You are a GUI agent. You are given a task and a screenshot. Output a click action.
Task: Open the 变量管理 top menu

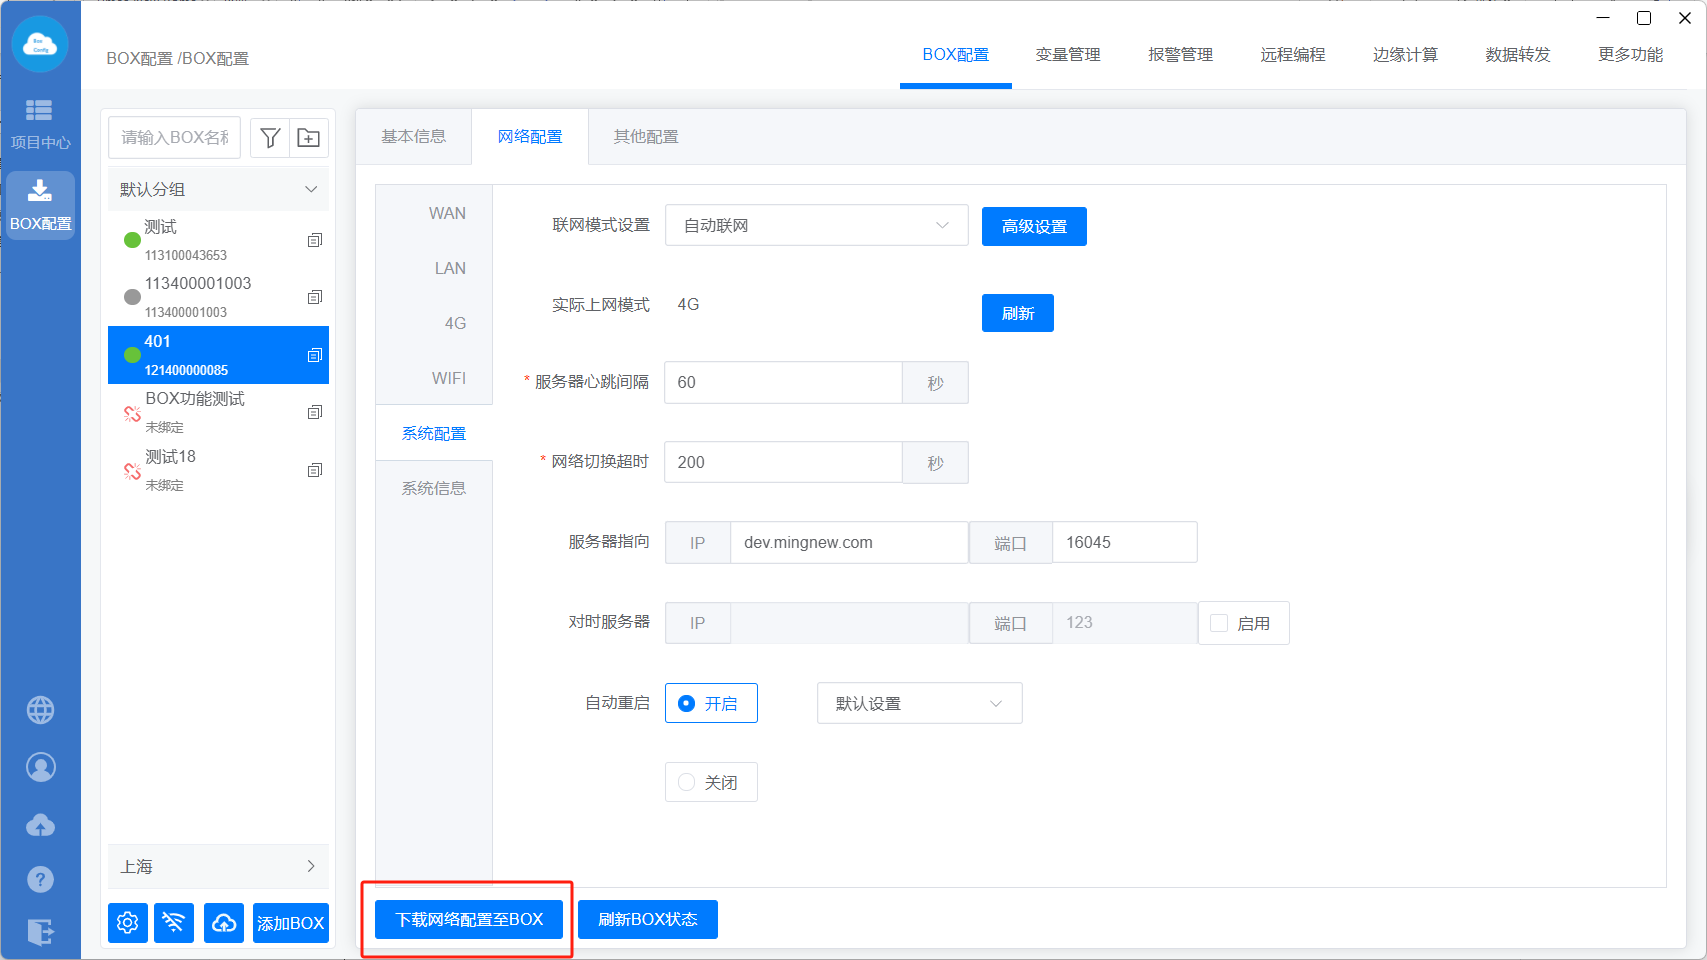(x=1067, y=55)
